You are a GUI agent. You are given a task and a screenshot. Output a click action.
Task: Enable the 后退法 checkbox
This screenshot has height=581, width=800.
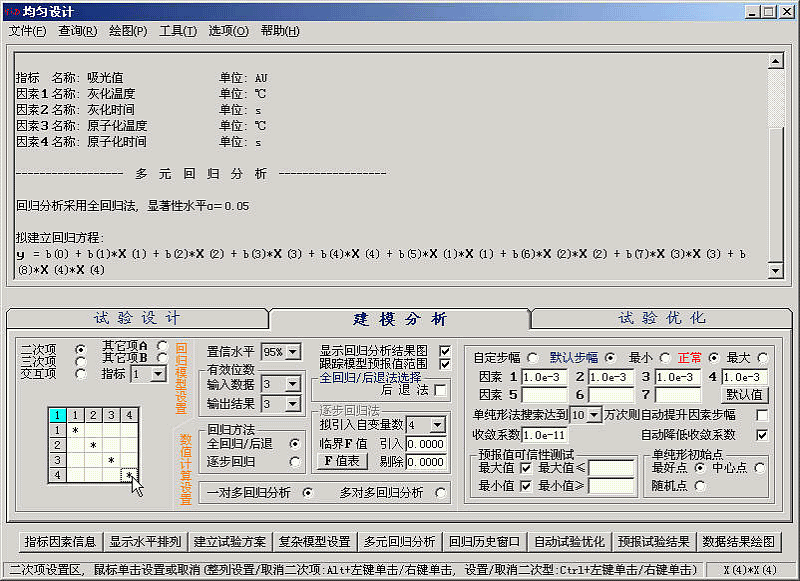tap(441, 390)
